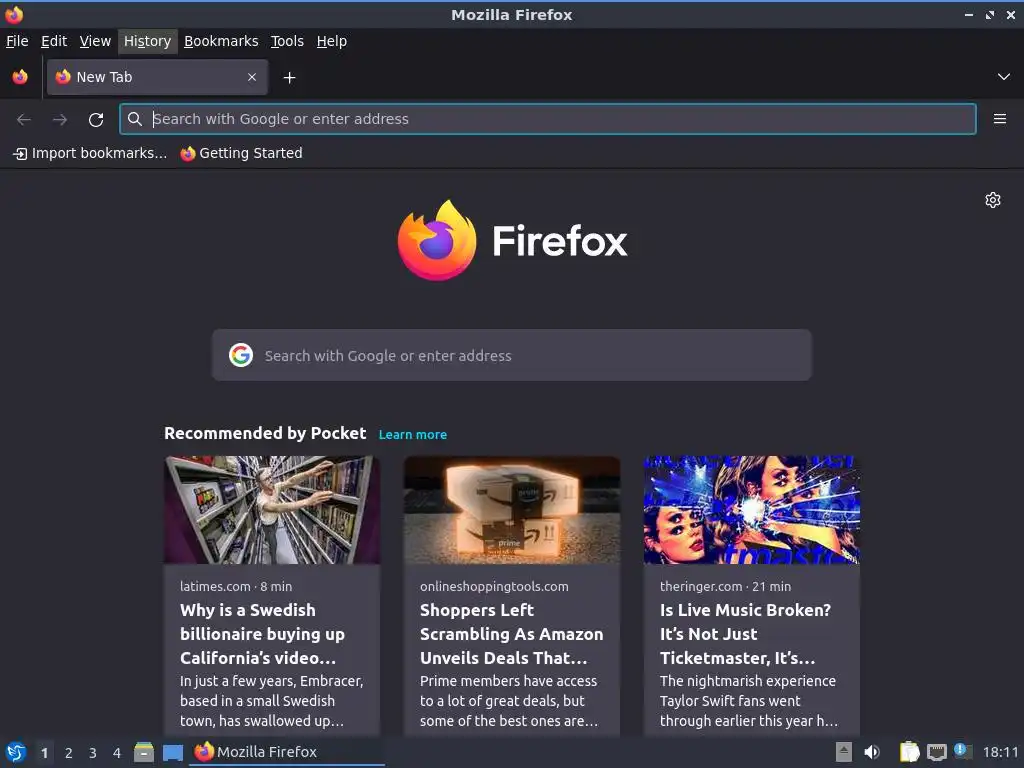Open the hamburger application menu
The height and width of the screenshot is (768, 1024).
coord(999,119)
